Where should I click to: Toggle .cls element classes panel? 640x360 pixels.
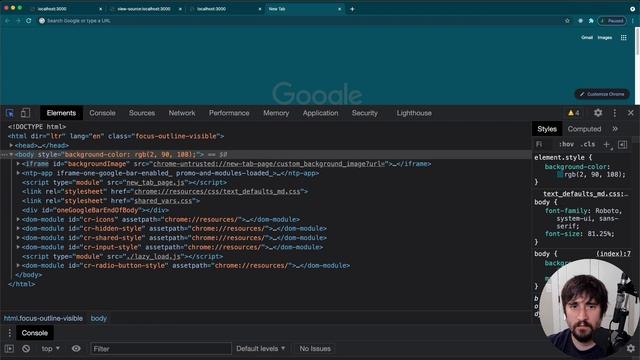coord(588,144)
